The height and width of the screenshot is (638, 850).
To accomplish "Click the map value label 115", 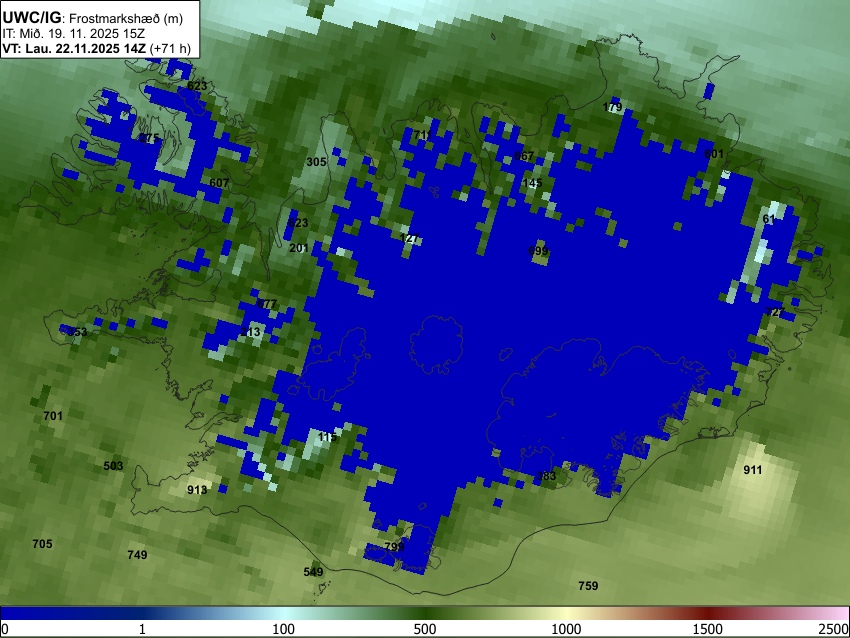I will pos(327,437).
